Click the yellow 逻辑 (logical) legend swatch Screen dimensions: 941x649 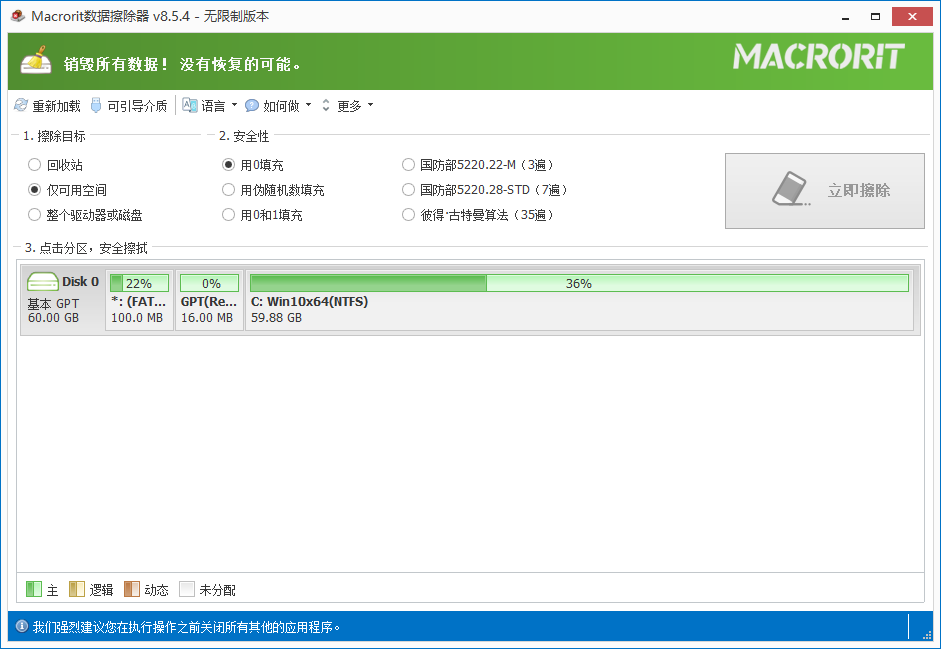pos(77,589)
